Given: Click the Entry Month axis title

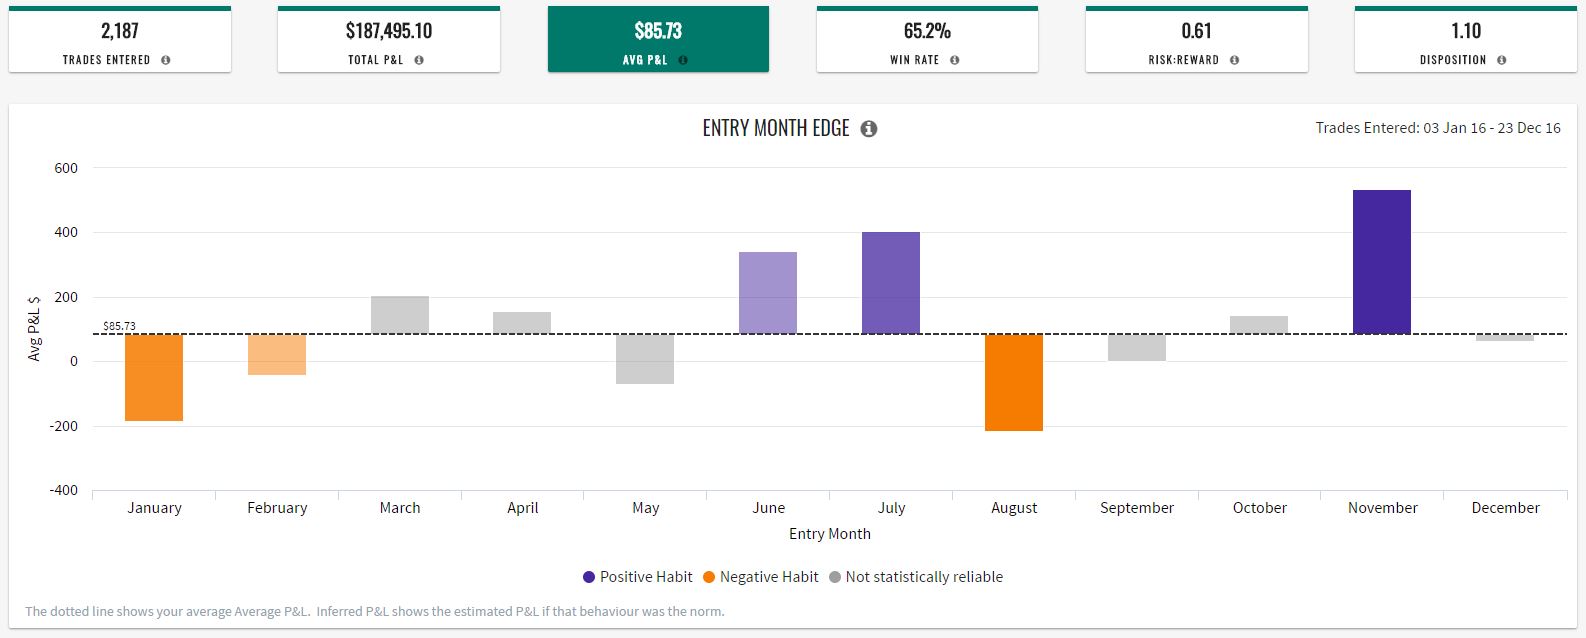Looking at the screenshot, I should 830,534.
